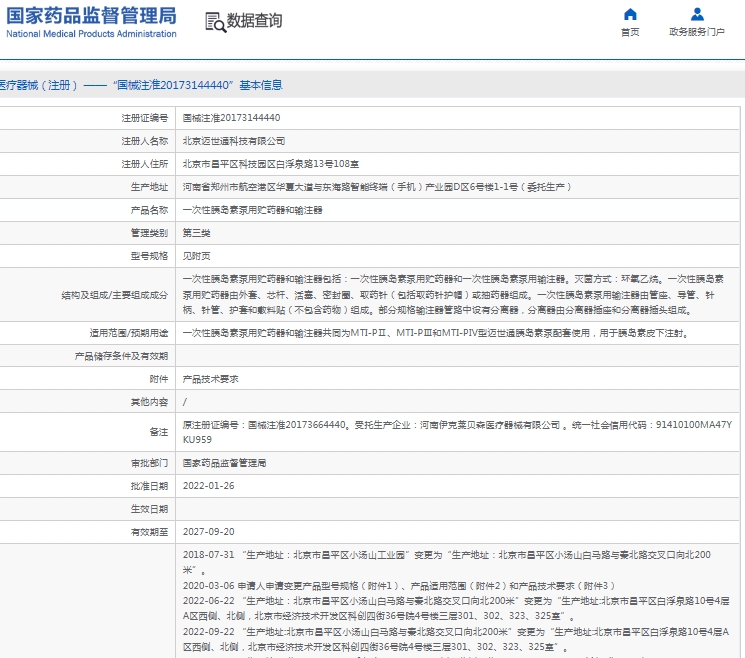Click the 注册人名称 row label

pyautogui.click(x=144, y=141)
